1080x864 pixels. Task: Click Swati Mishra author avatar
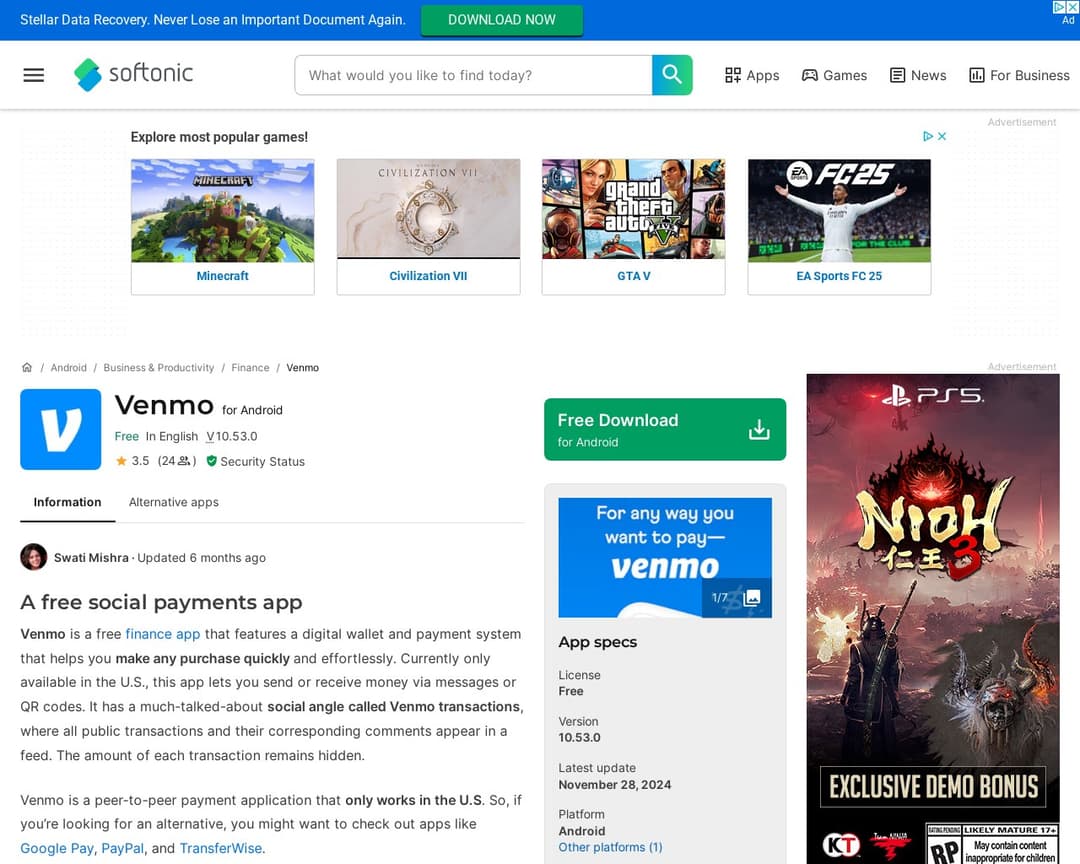point(34,557)
